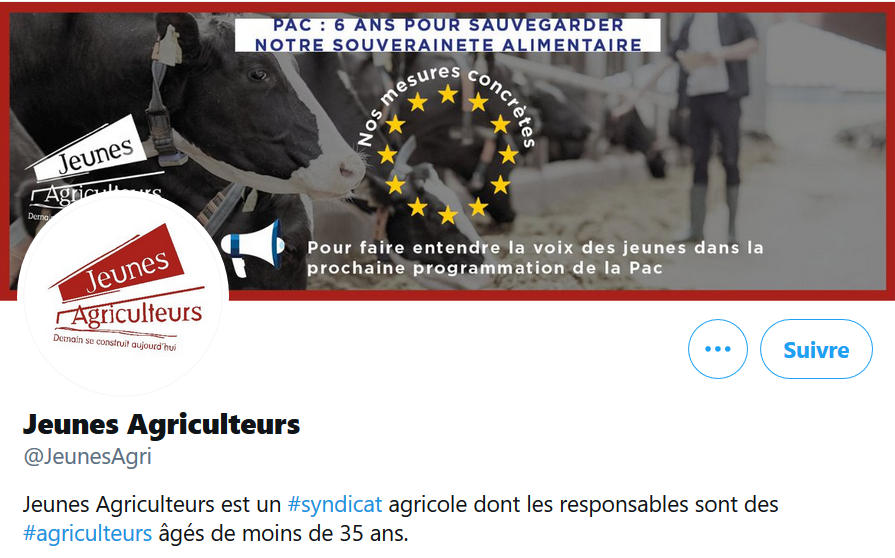
Task: Click the bold Jeunes Agriculteurs profile name
Action: (x=161, y=424)
